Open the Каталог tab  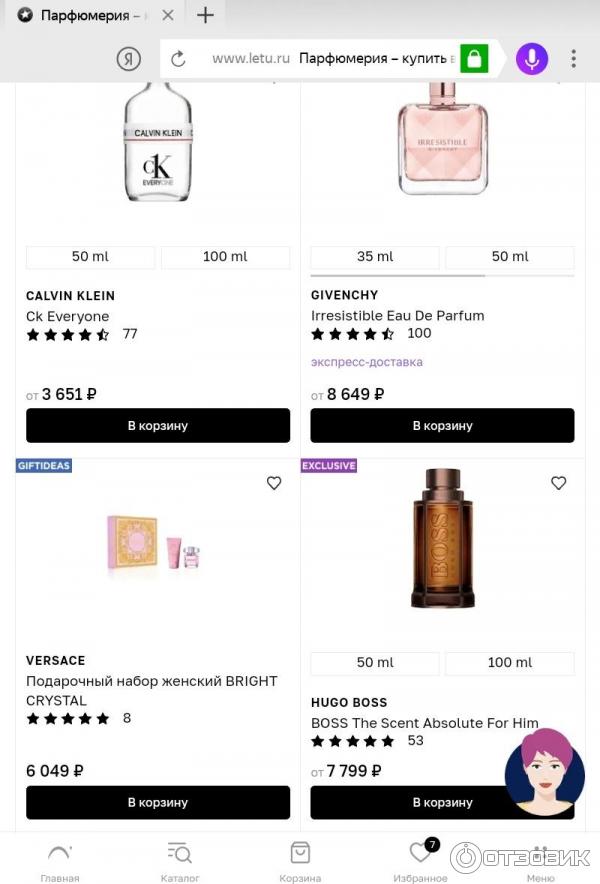180,862
